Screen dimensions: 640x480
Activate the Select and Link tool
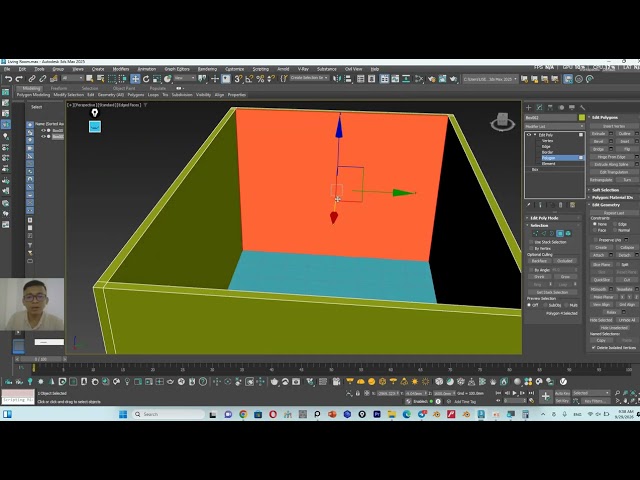pyautogui.click(x=32, y=79)
